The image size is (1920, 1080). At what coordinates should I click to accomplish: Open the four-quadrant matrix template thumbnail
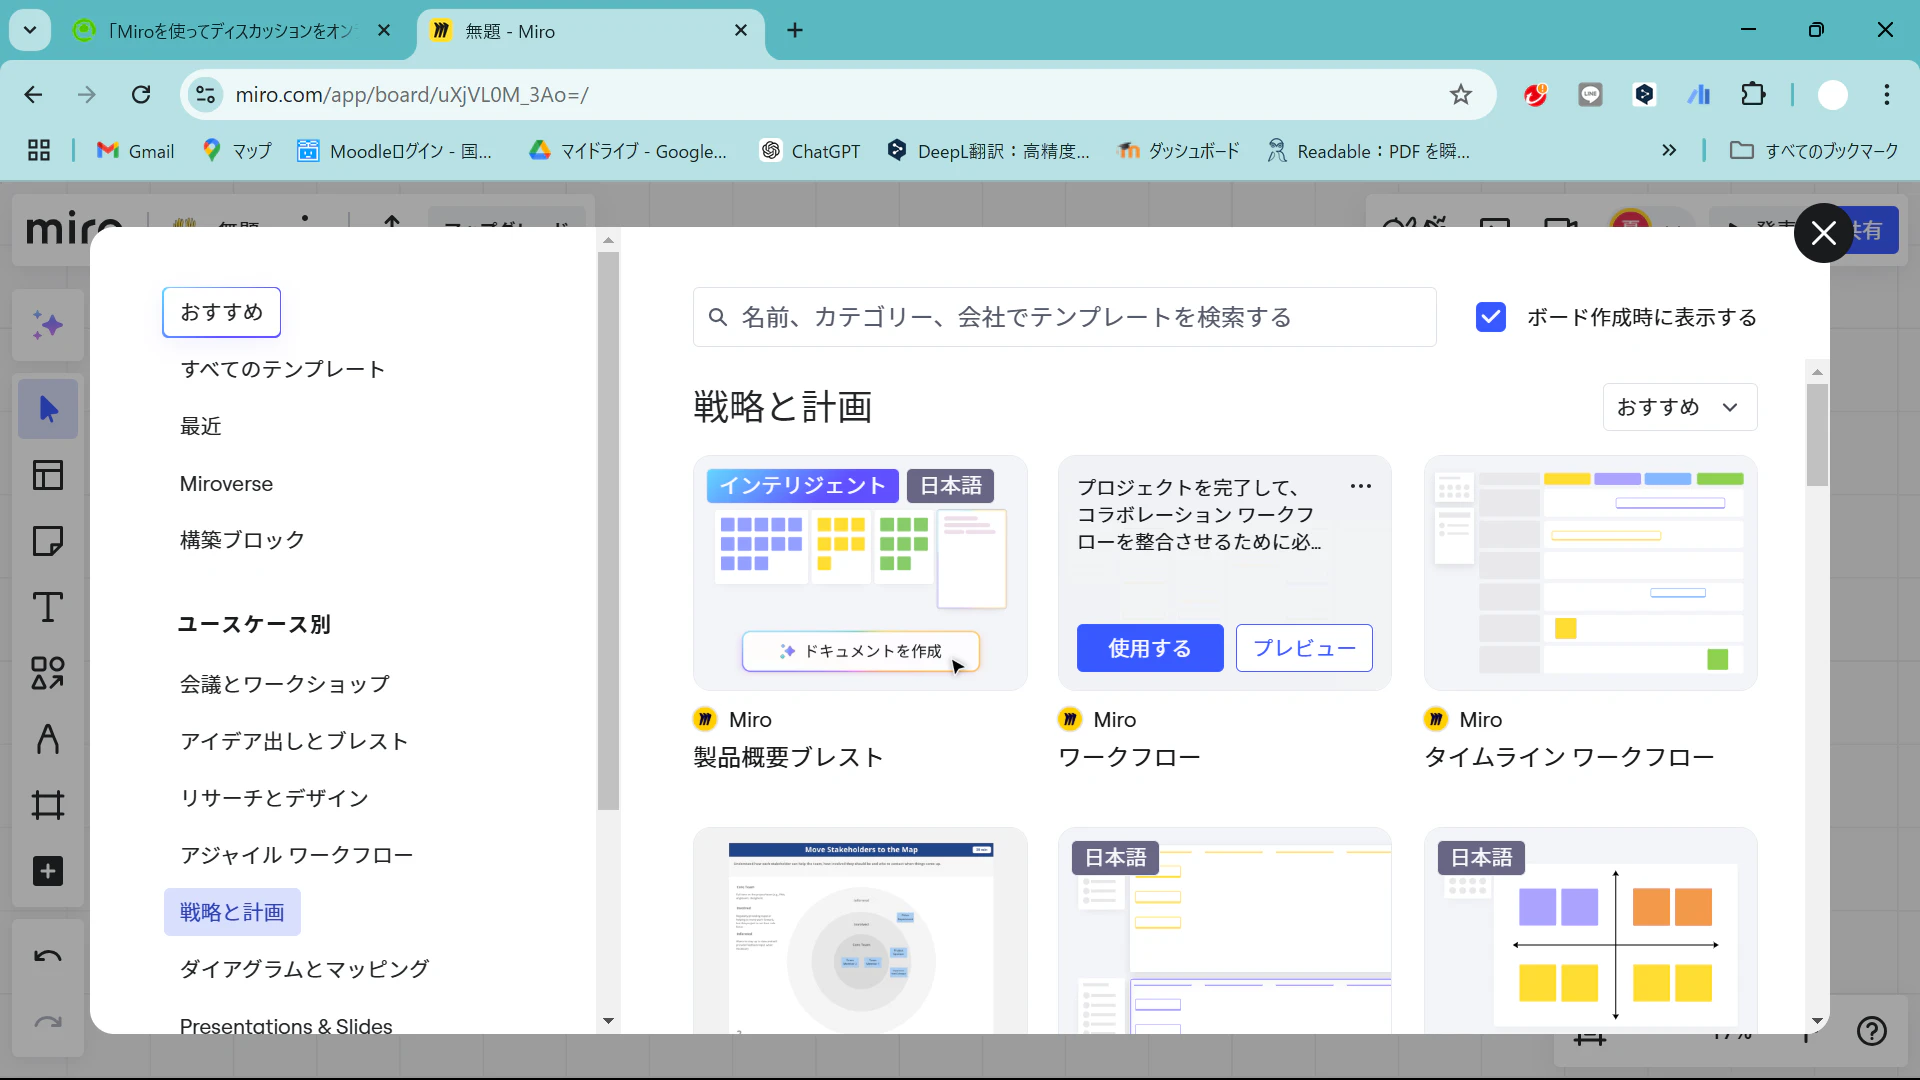[x=1590, y=931]
